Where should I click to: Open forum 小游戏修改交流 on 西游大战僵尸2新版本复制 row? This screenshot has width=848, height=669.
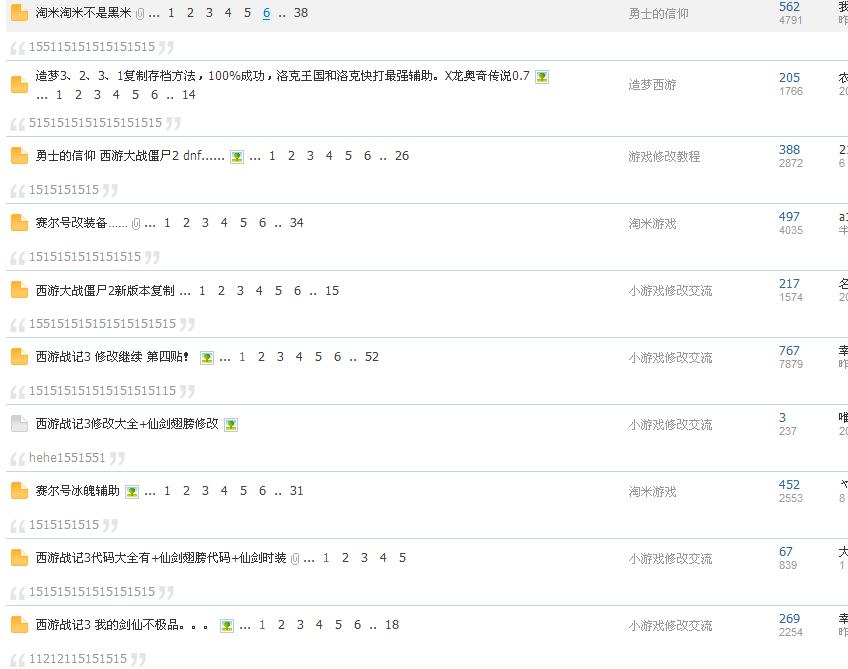670,291
